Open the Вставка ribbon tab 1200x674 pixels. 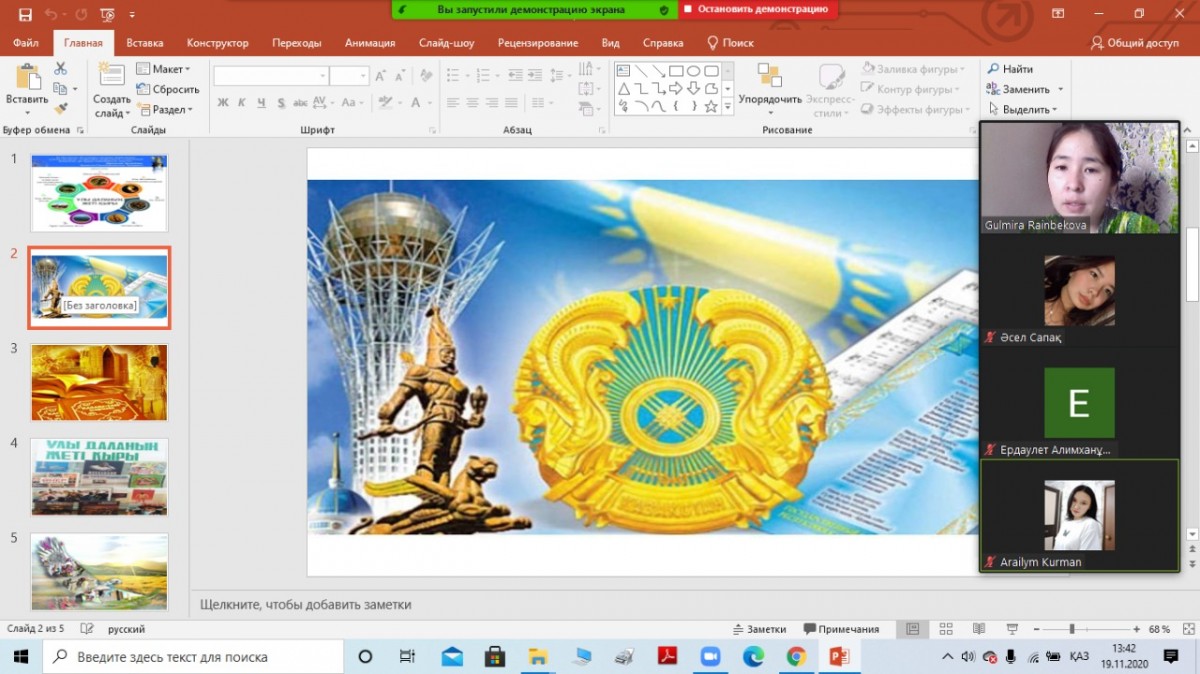point(145,43)
